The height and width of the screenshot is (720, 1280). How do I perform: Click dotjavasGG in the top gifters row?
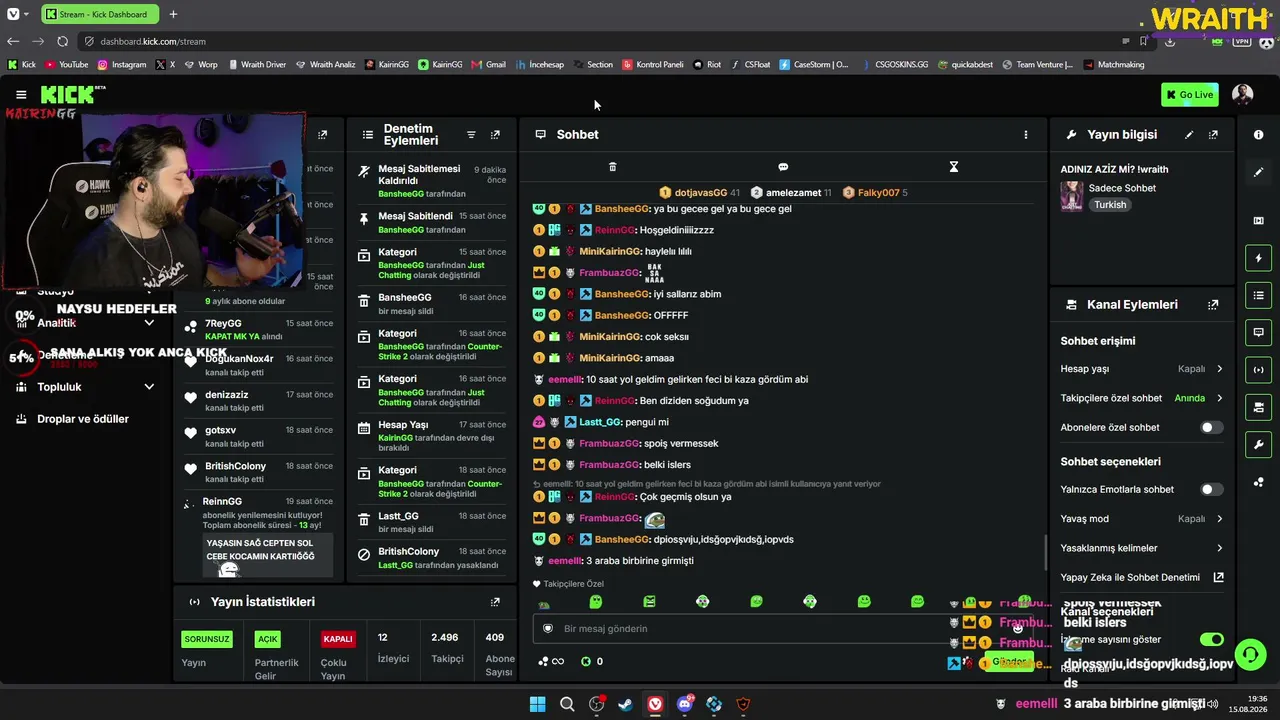(x=700, y=192)
